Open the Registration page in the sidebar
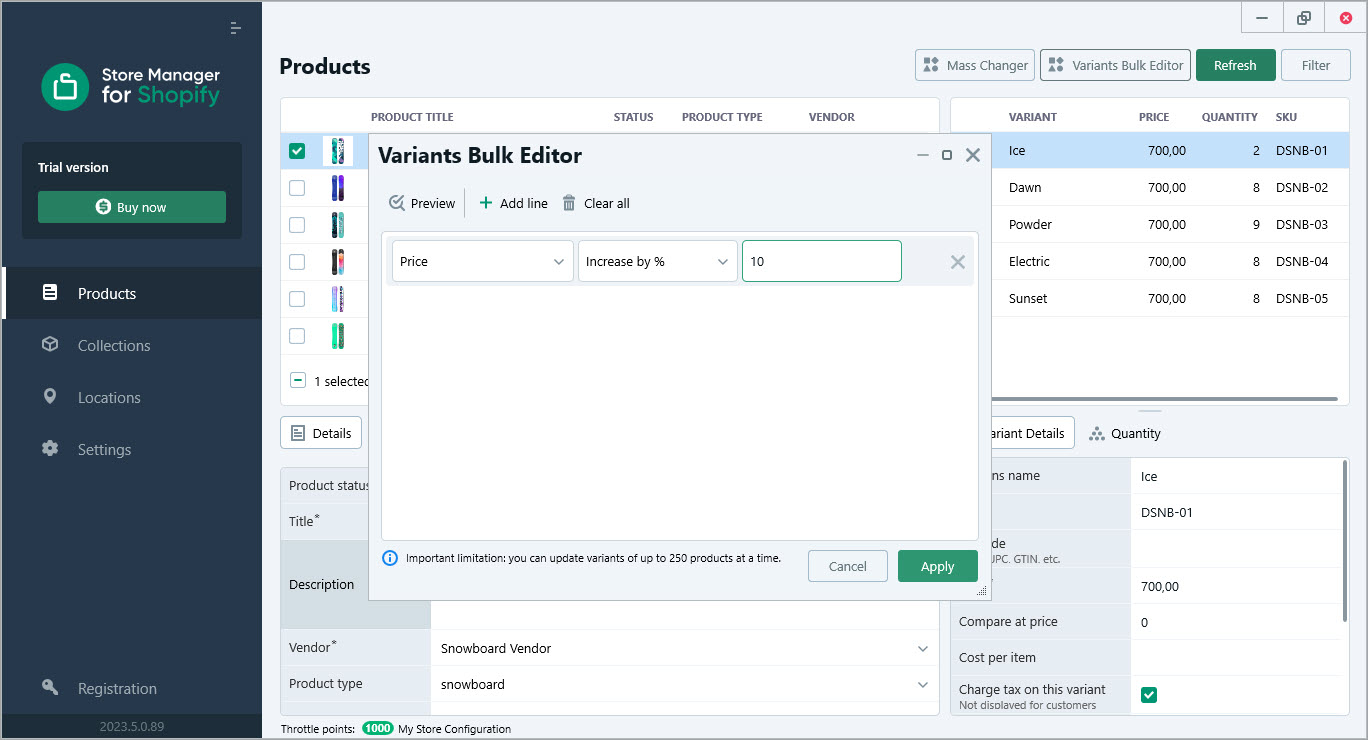This screenshot has height=740, width=1368. pos(132,688)
